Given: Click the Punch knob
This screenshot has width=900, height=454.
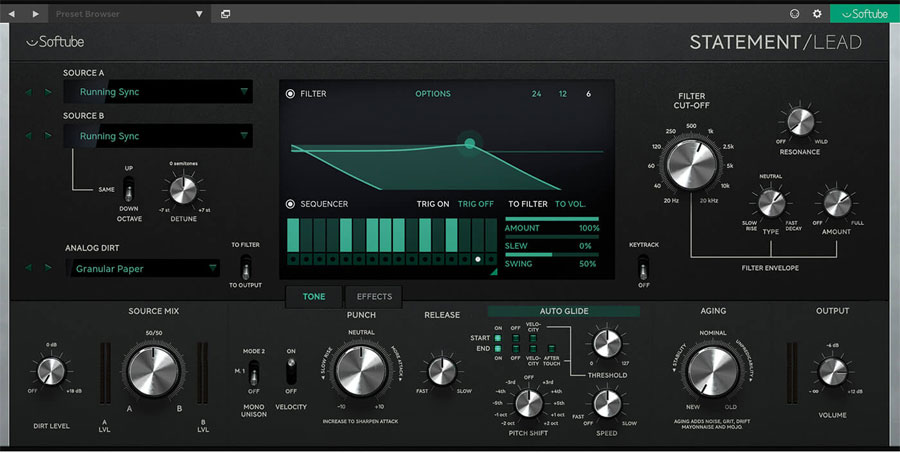Looking at the screenshot, I should (361, 370).
